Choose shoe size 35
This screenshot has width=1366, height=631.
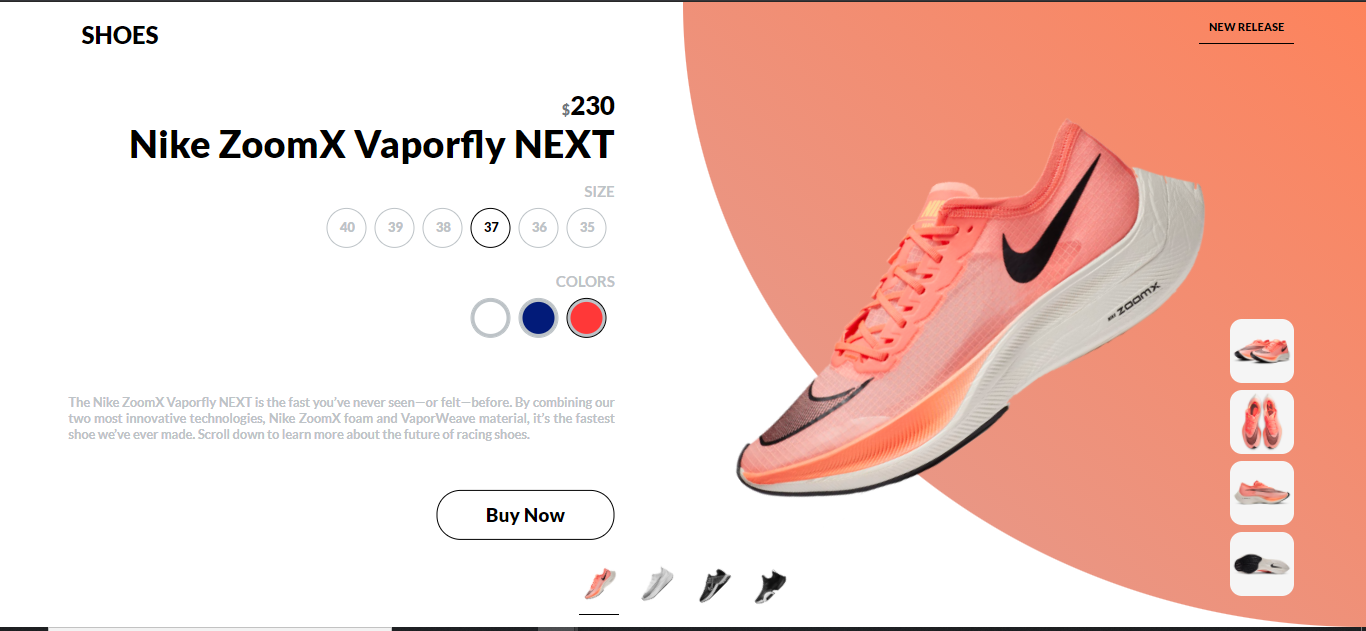pos(587,227)
